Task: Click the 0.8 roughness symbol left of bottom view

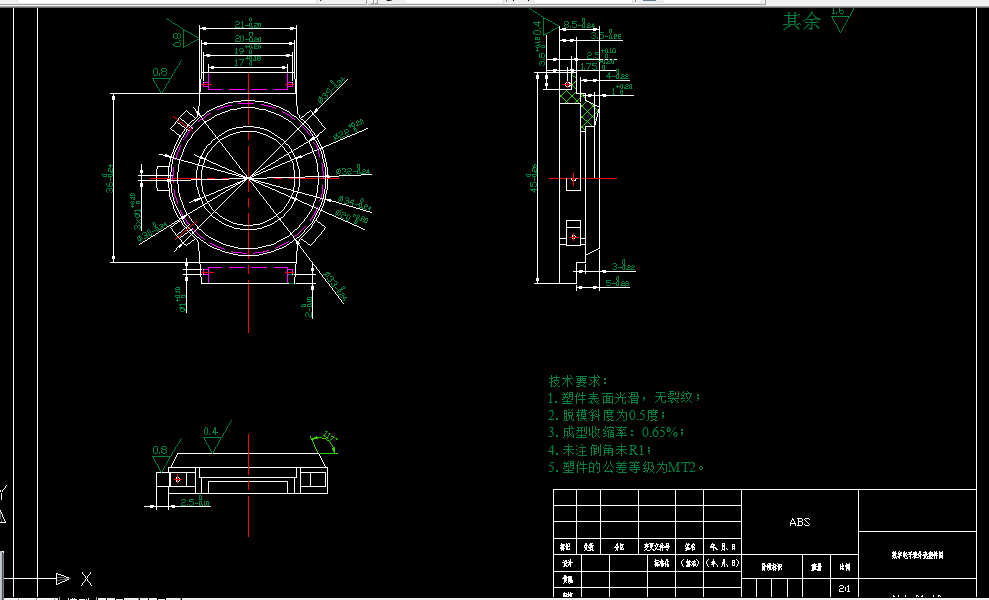Action: 160,452
